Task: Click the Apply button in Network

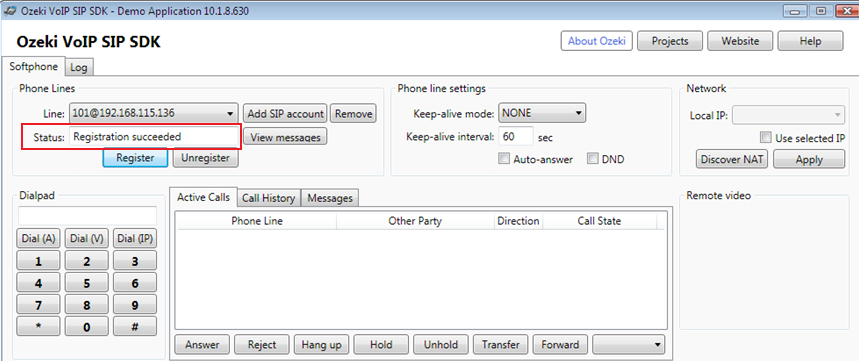Action: (809, 159)
